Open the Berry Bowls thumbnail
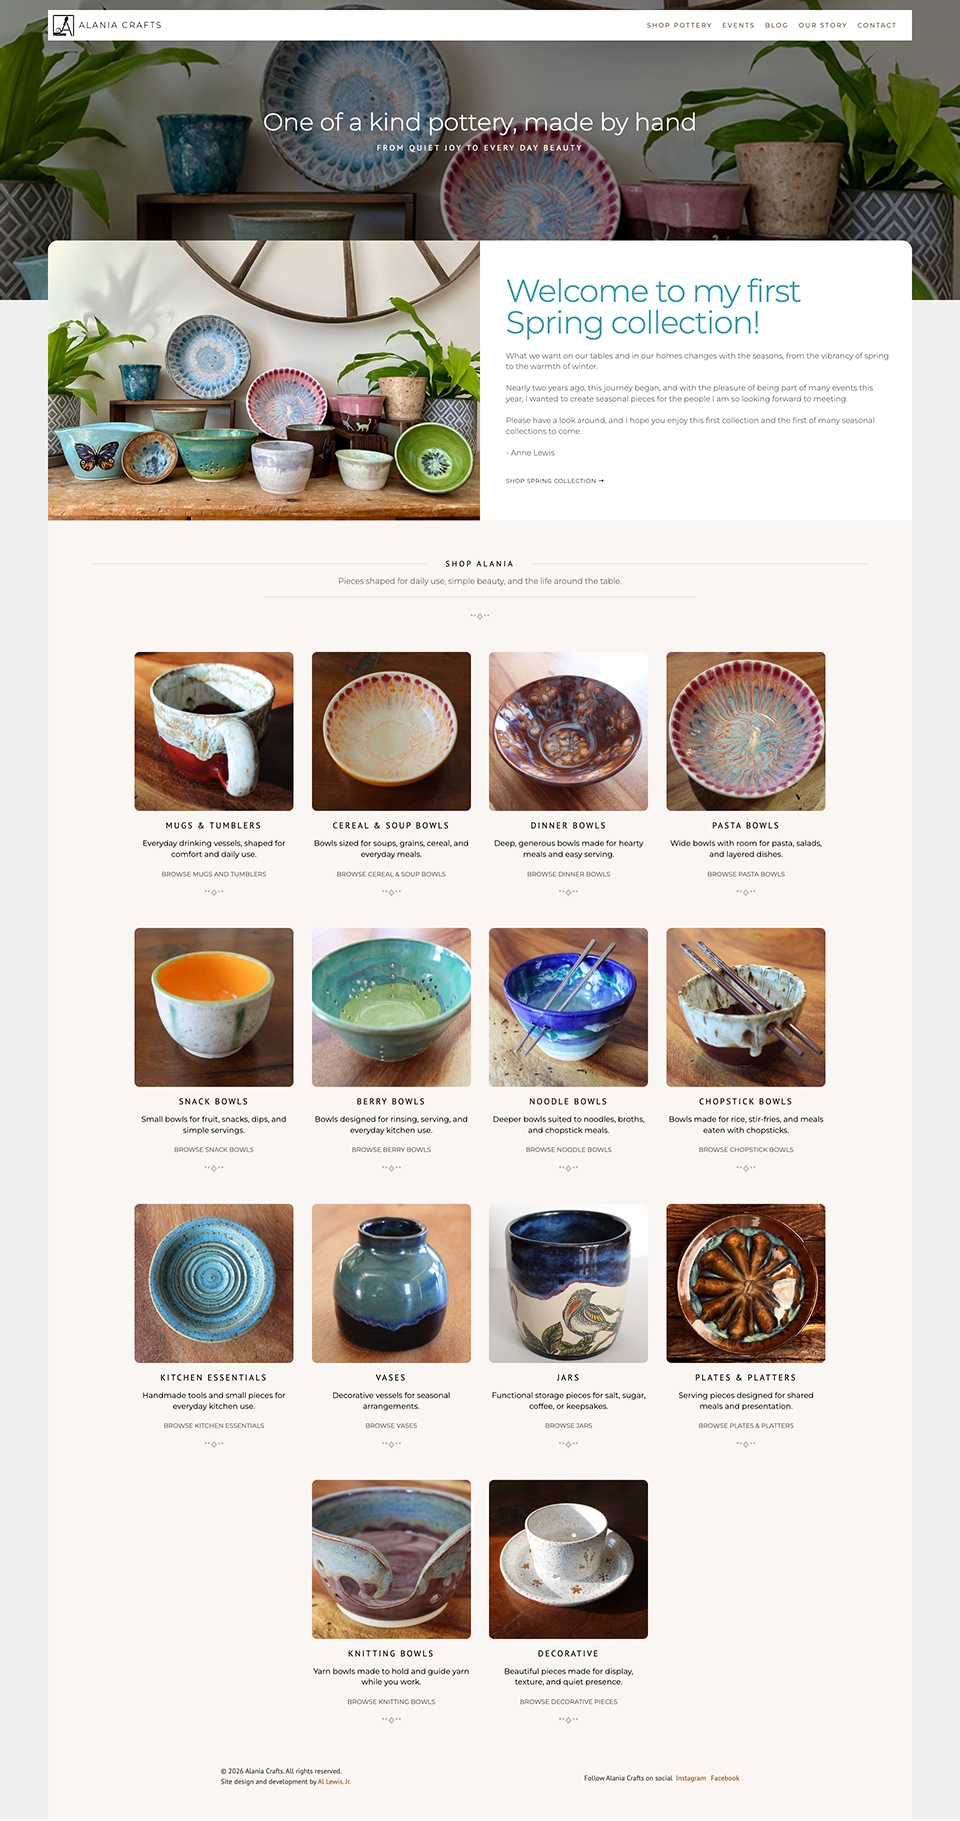Image resolution: width=960 pixels, height=1821 pixels. [x=391, y=1007]
